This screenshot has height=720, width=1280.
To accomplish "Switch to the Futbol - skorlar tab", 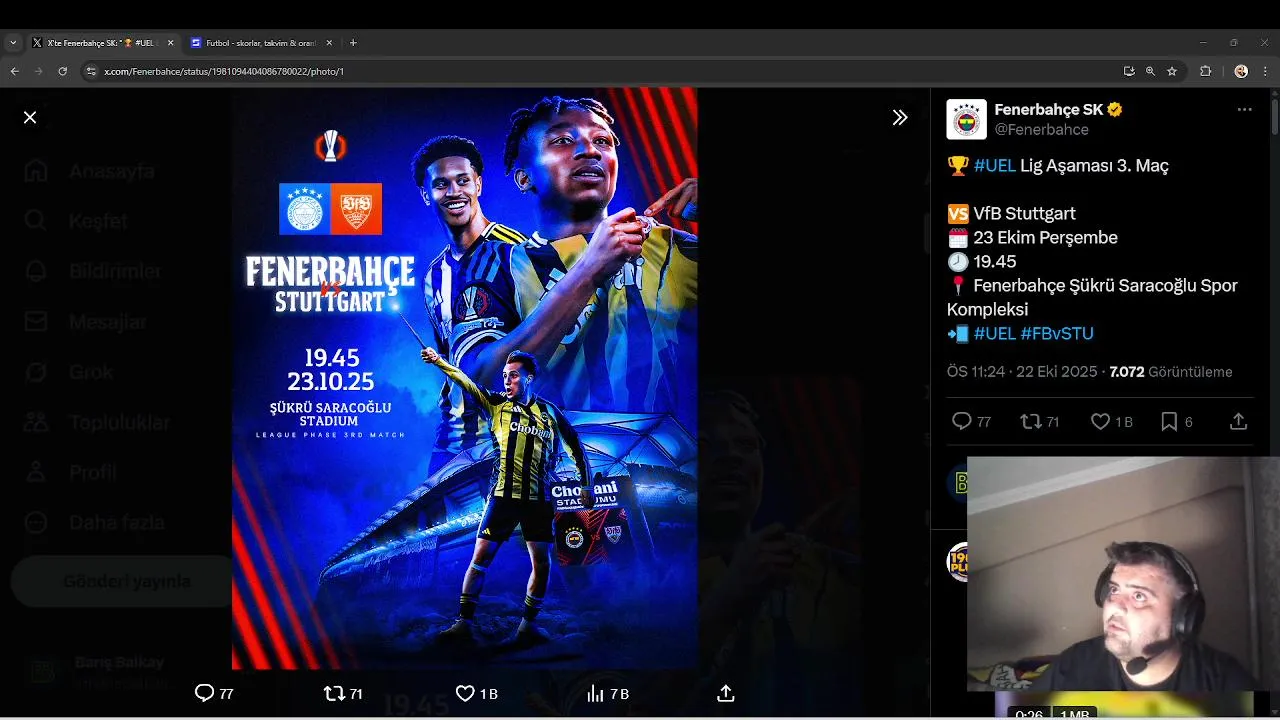I will click(x=262, y=43).
